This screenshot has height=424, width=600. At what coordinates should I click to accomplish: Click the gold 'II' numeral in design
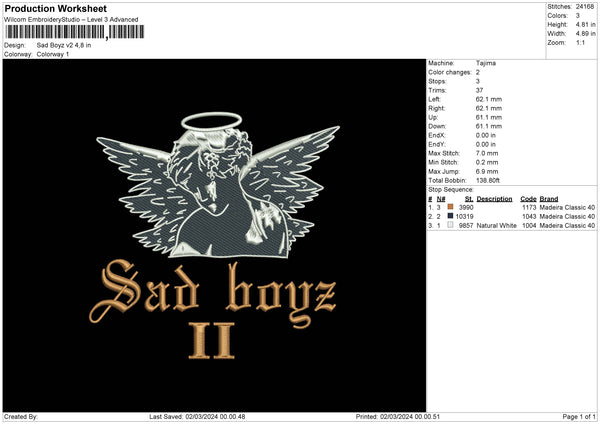point(212,341)
